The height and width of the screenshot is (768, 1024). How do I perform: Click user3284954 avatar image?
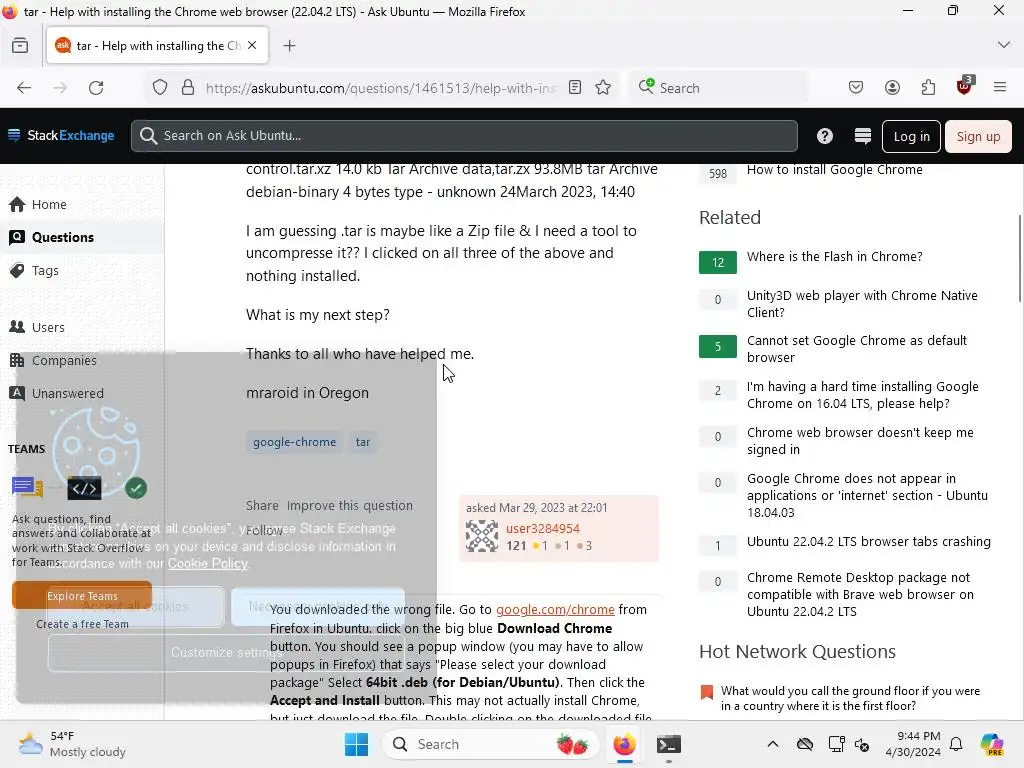tap(481, 536)
